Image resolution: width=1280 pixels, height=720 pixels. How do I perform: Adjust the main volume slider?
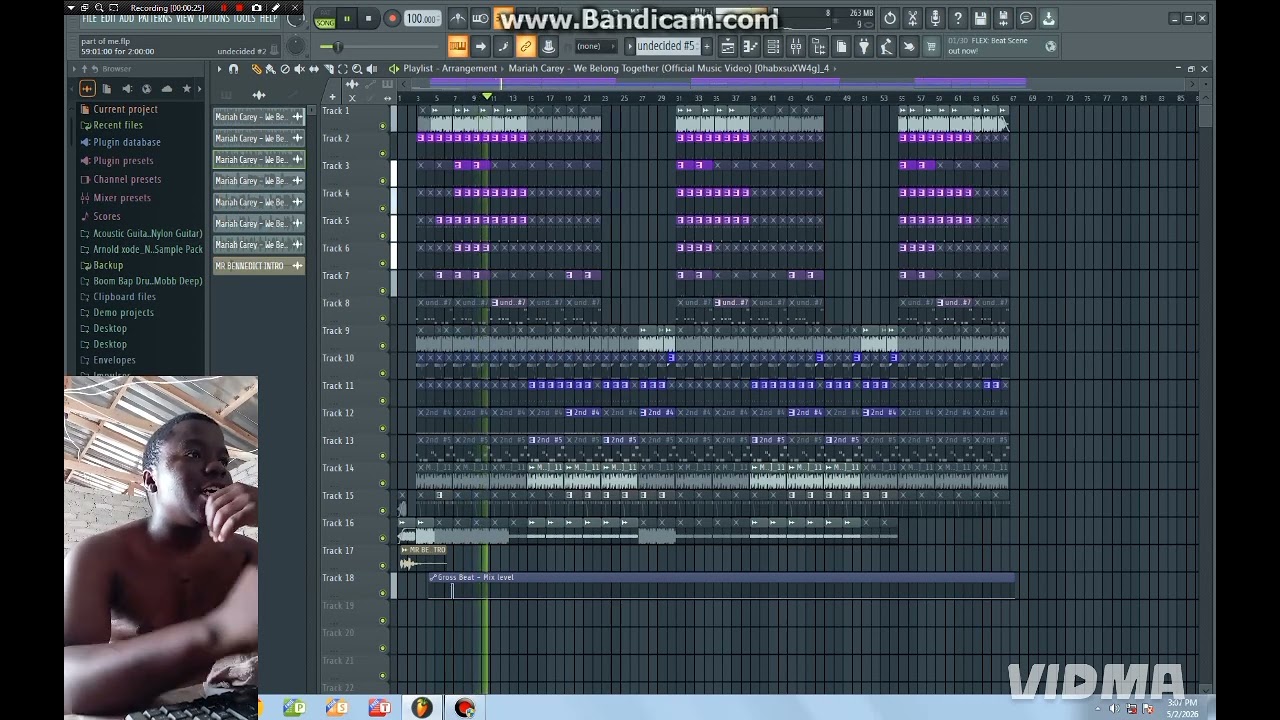[337, 46]
